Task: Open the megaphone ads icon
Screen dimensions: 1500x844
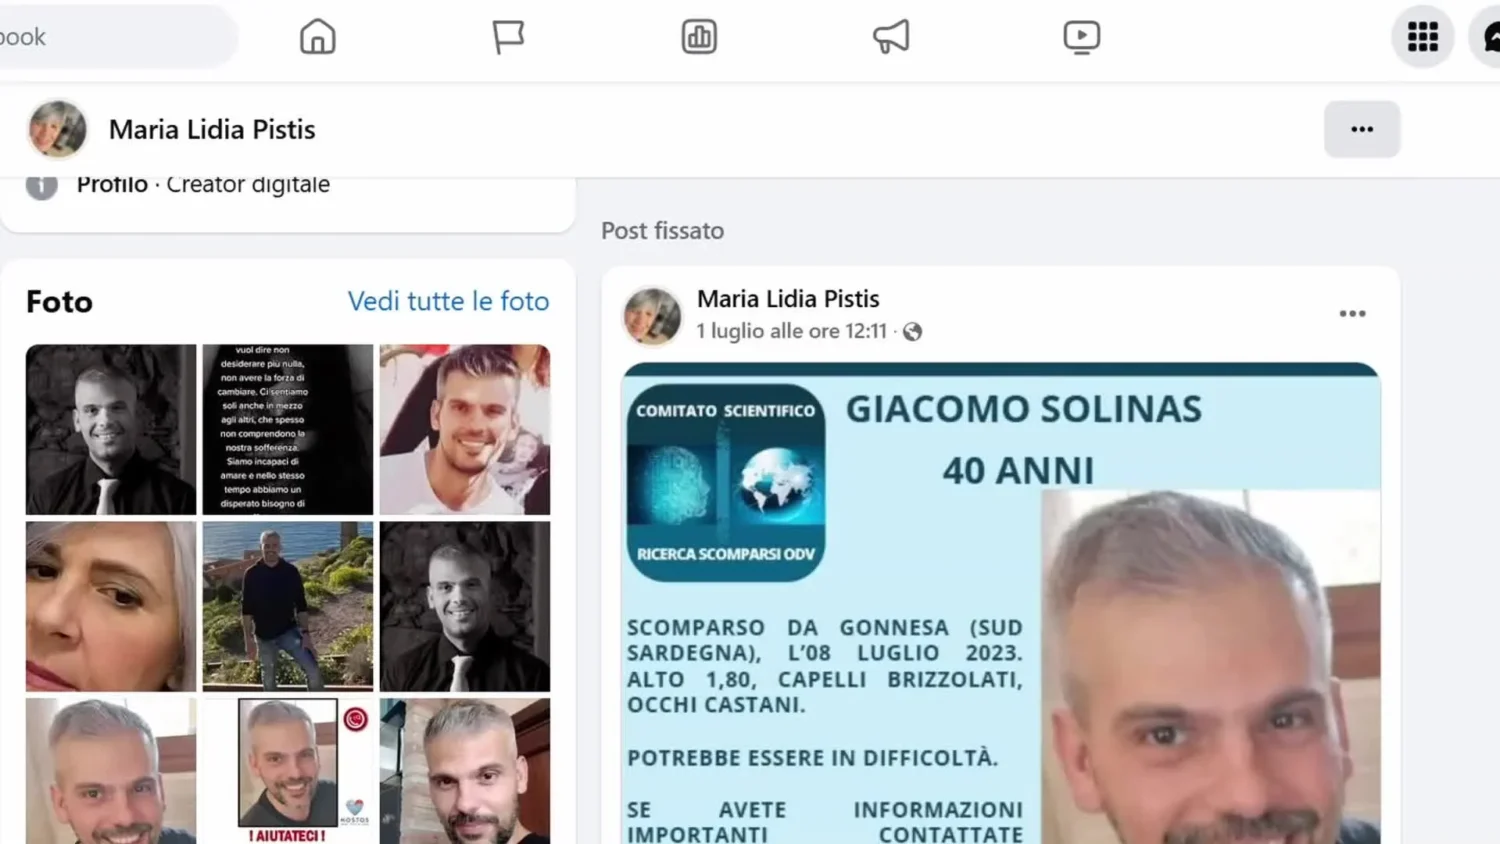Action: click(x=890, y=37)
